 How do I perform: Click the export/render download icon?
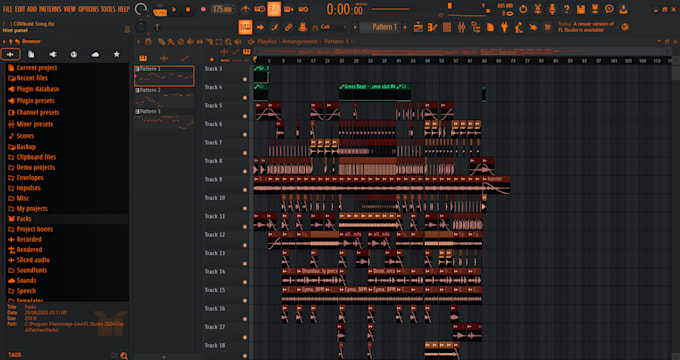click(624, 9)
